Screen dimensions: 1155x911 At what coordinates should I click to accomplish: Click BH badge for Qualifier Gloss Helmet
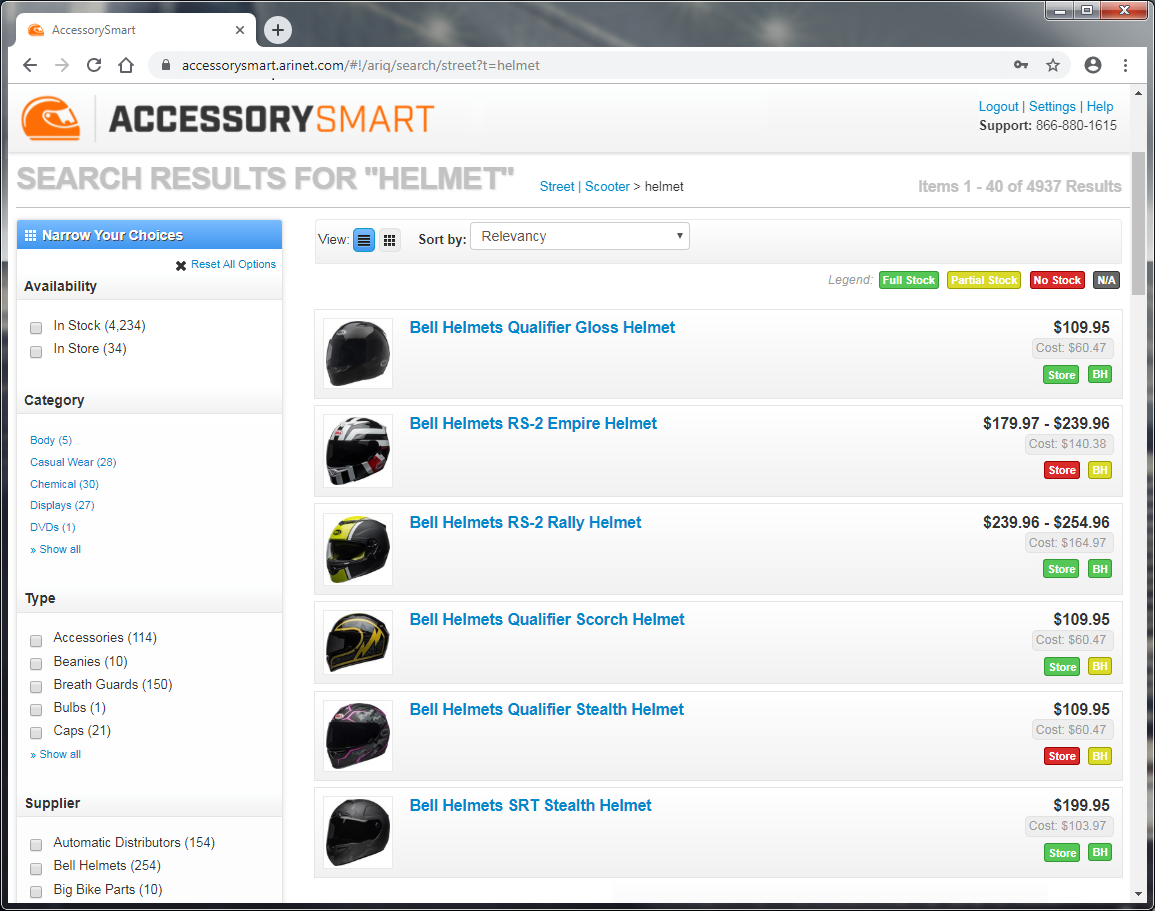coord(1100,374)
